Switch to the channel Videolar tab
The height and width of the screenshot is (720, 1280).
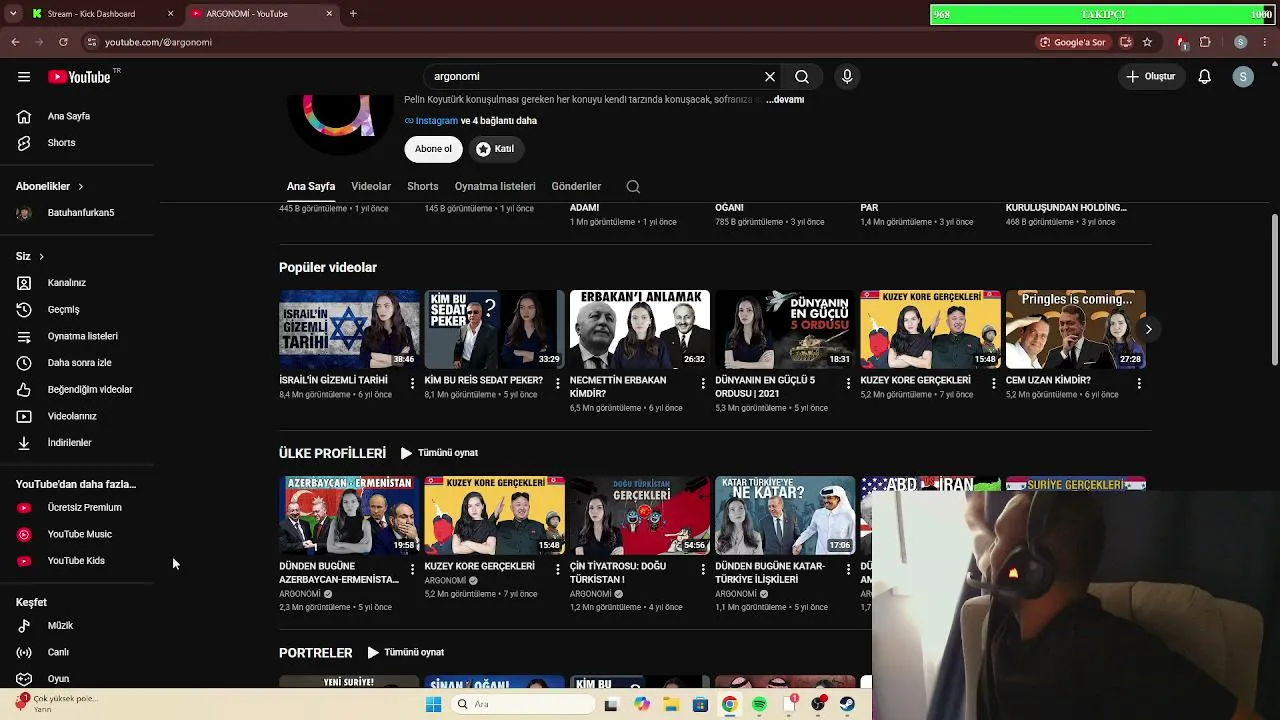[x=371, y=187]
